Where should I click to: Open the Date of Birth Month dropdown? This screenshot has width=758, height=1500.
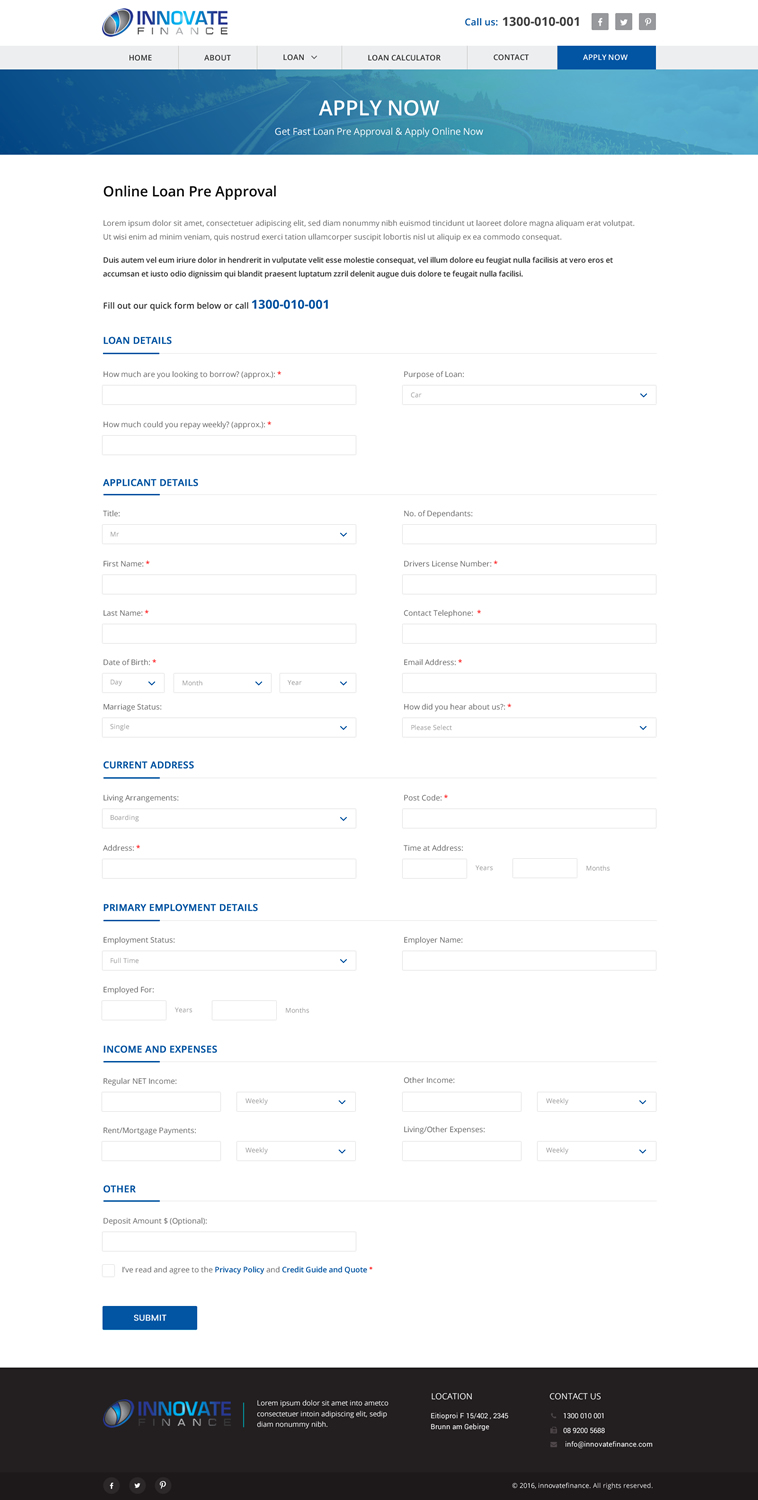pos(222,683)
